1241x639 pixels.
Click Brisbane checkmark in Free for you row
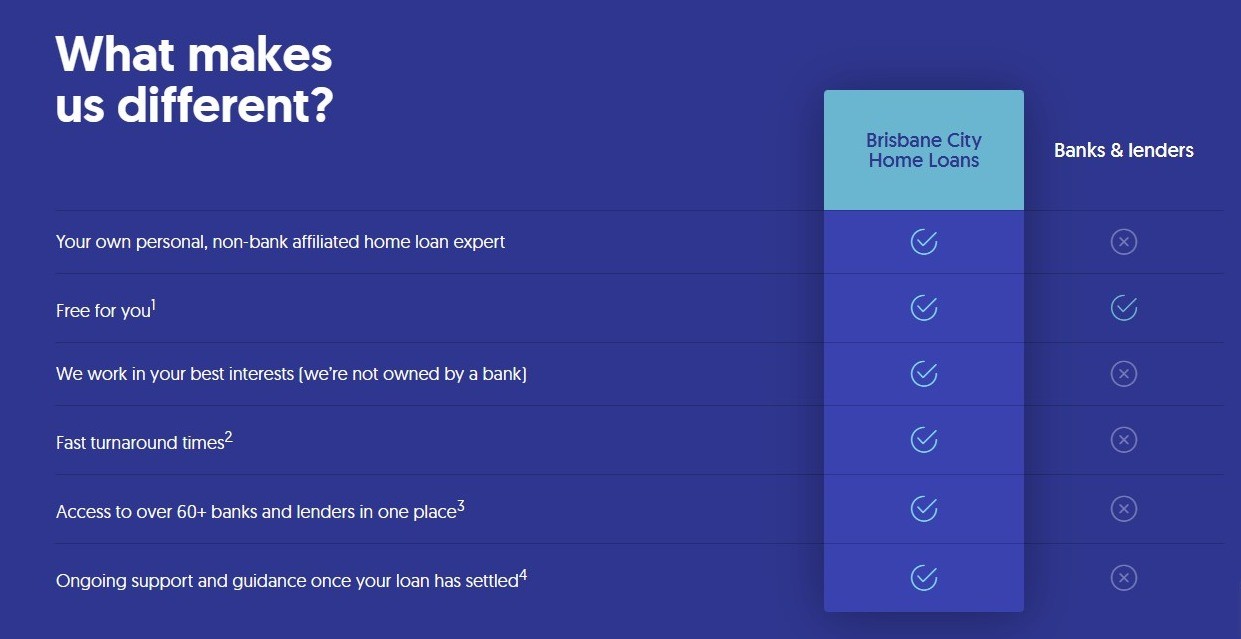tap(924, 308)
